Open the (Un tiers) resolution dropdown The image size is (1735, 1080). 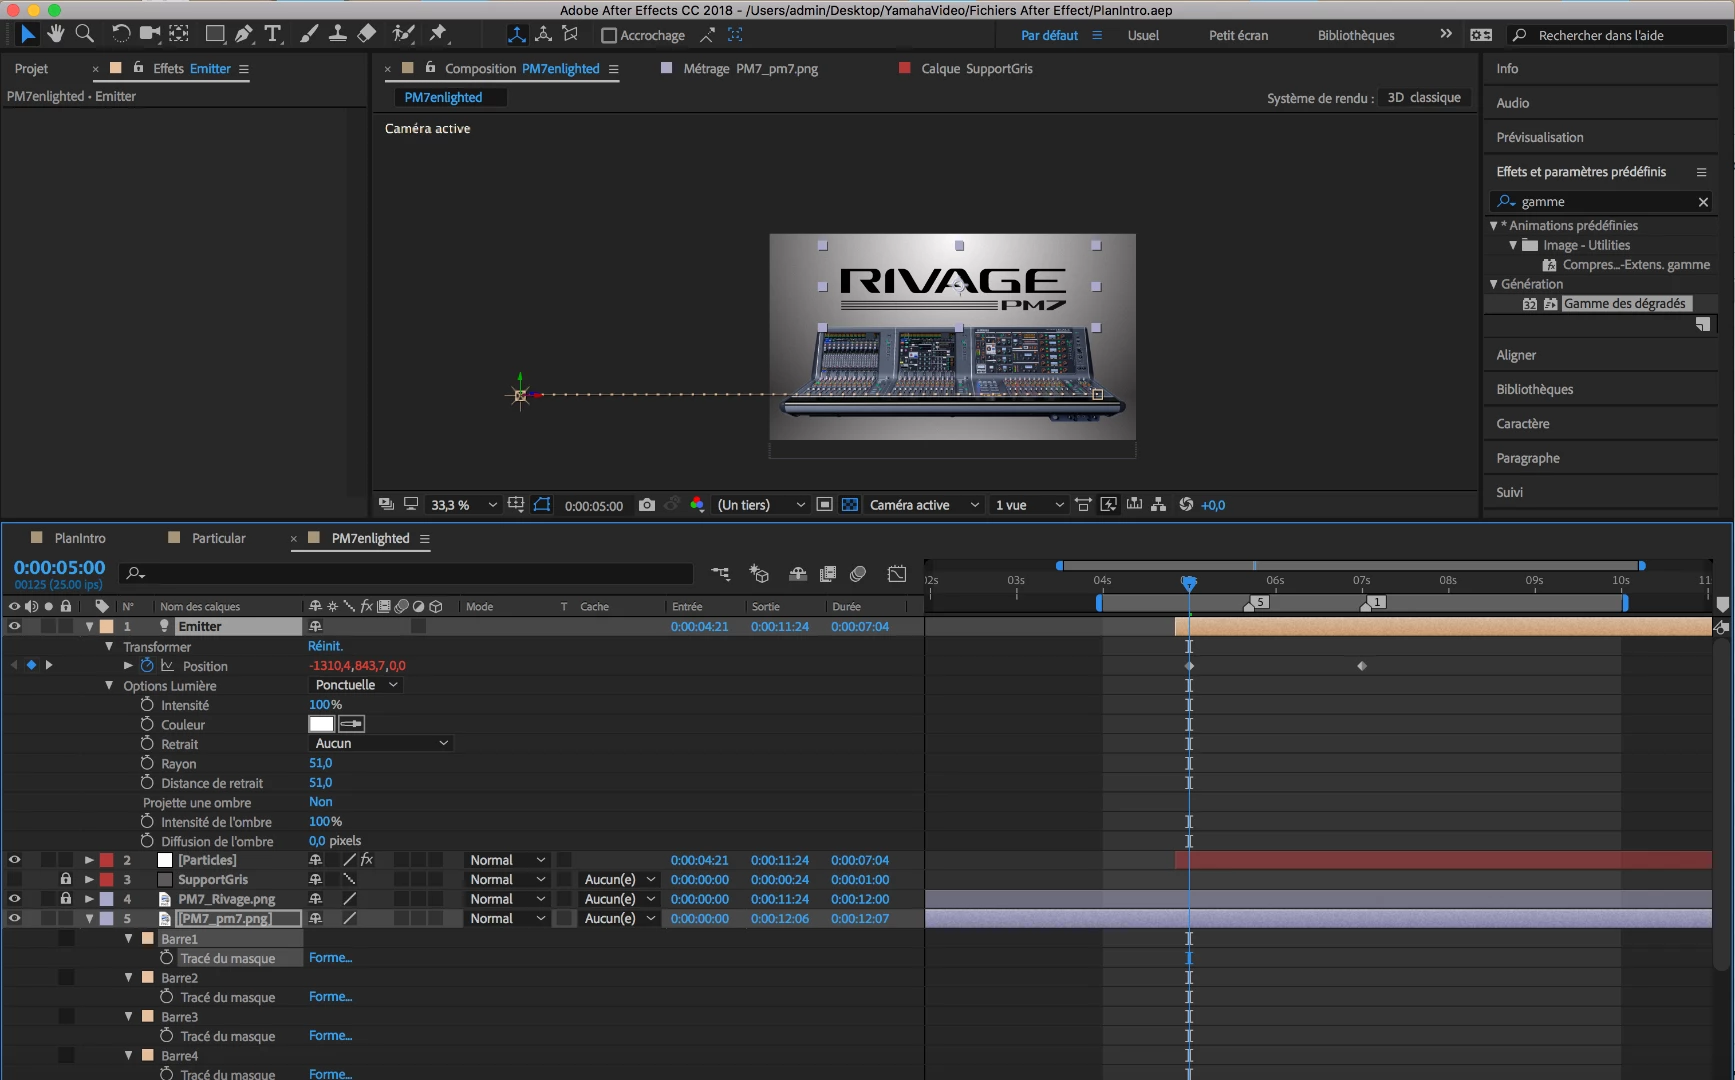tap(761, 505)
